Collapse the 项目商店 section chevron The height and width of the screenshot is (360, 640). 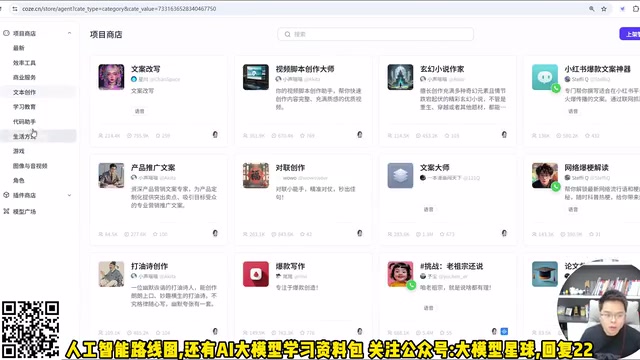click(x=69, y=33)
